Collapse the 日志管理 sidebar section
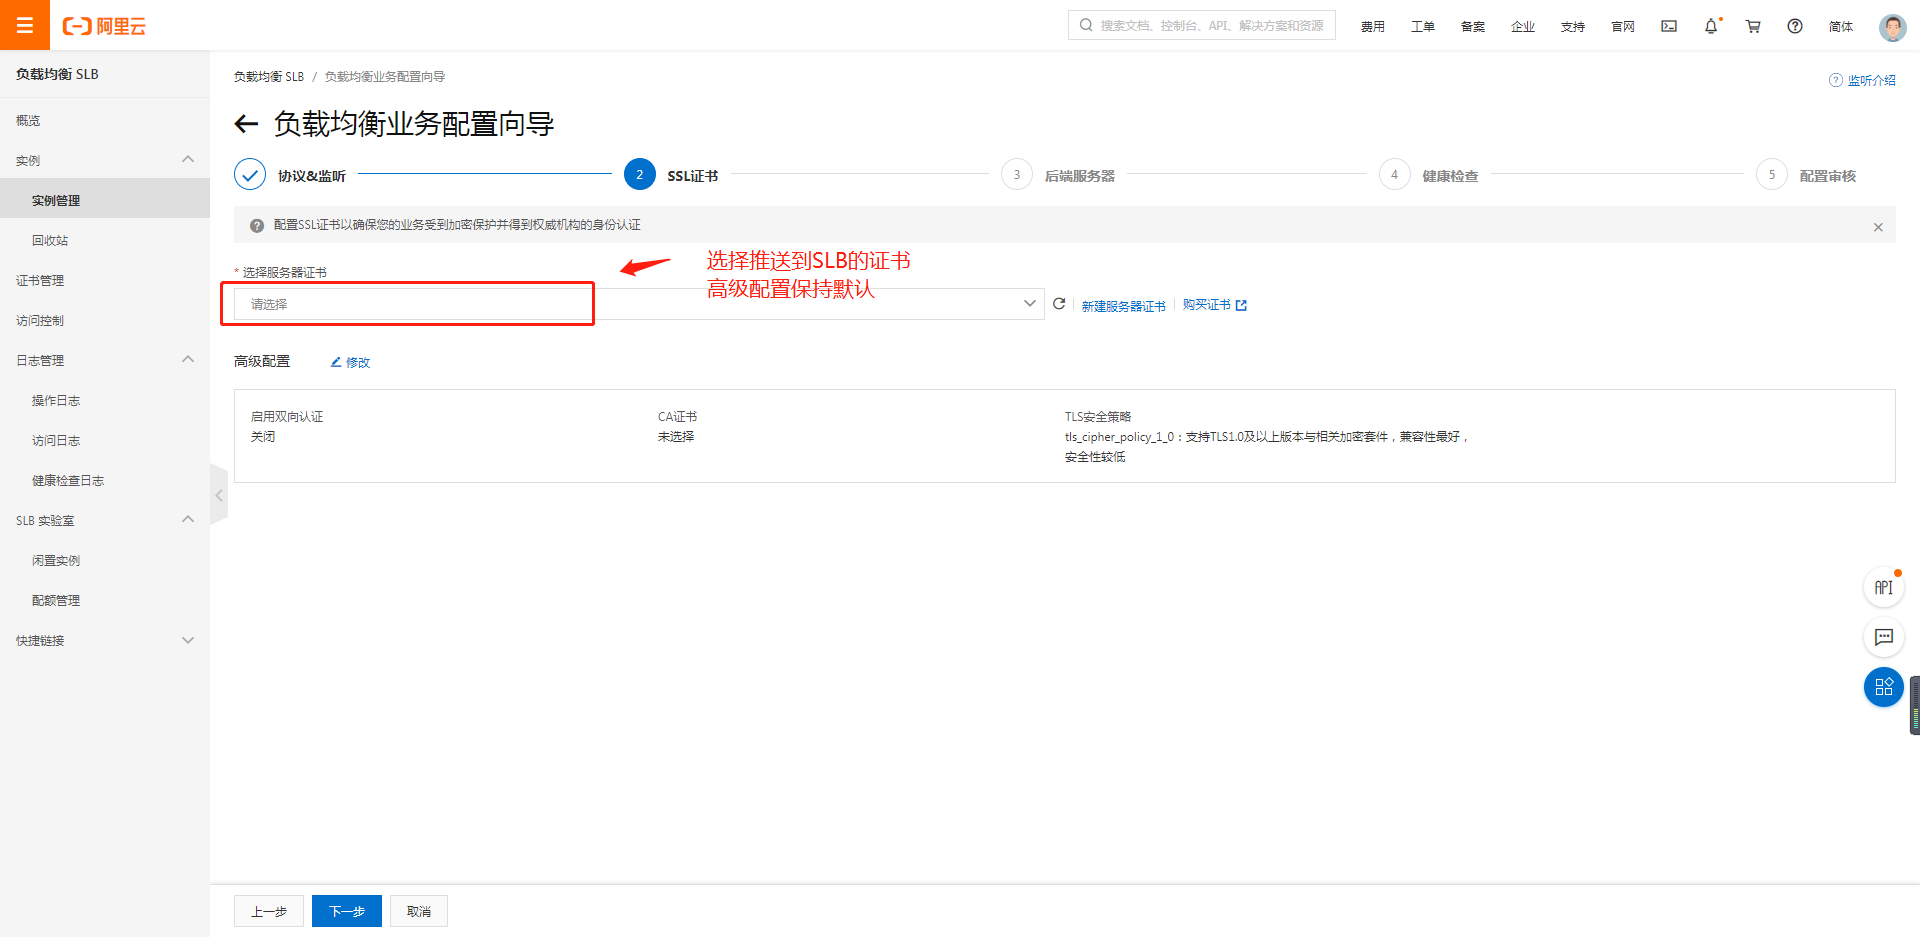 tap(188, 360)
